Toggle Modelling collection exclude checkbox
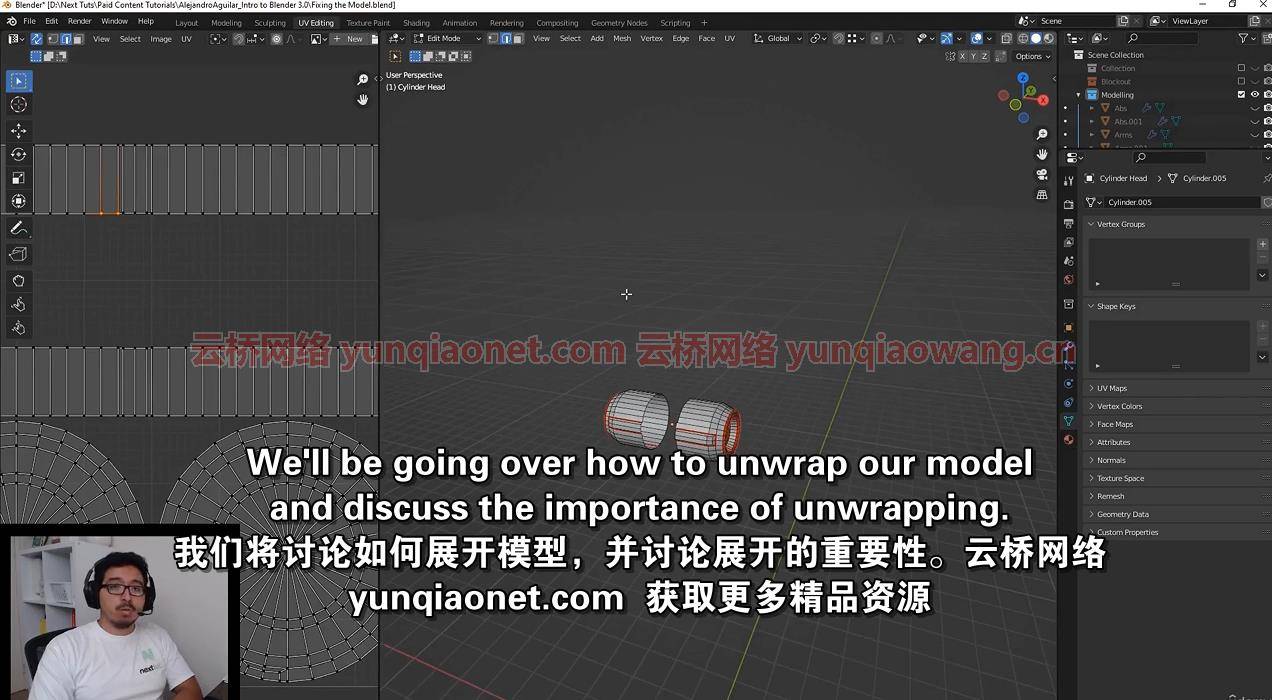 pyautogui.click(x=1241, y=95)
